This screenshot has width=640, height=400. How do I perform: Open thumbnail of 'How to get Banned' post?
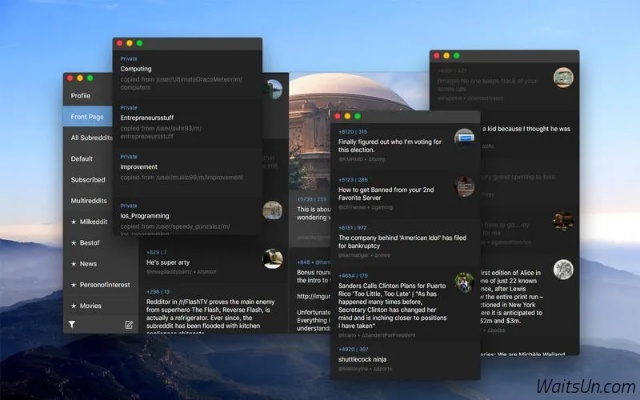[x=463, y=186]
